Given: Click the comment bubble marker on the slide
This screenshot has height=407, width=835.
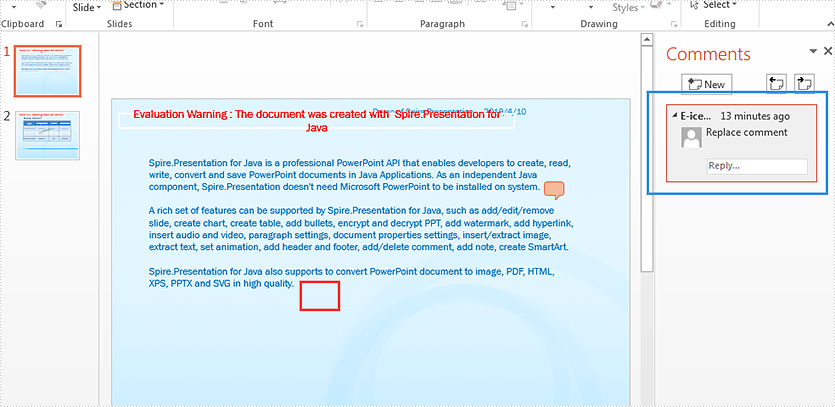Looking at the screenshot, I should [x=554, y=189].
